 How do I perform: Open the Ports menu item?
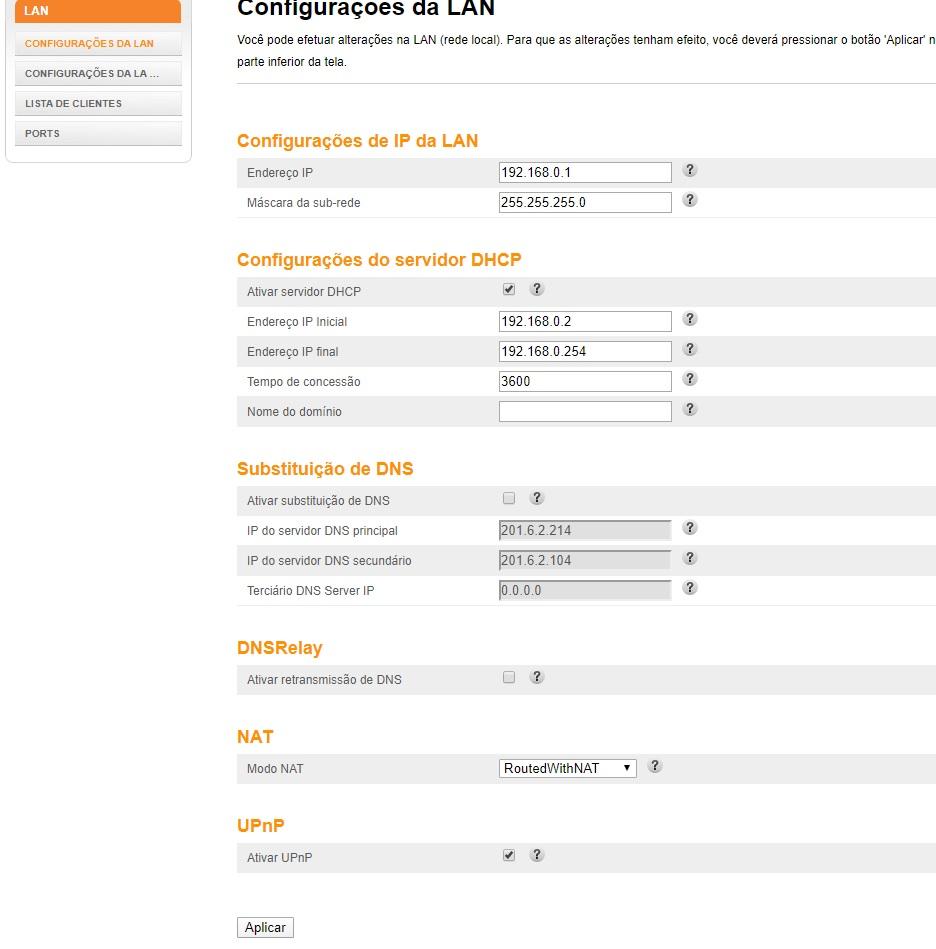(x=98, y=133)
